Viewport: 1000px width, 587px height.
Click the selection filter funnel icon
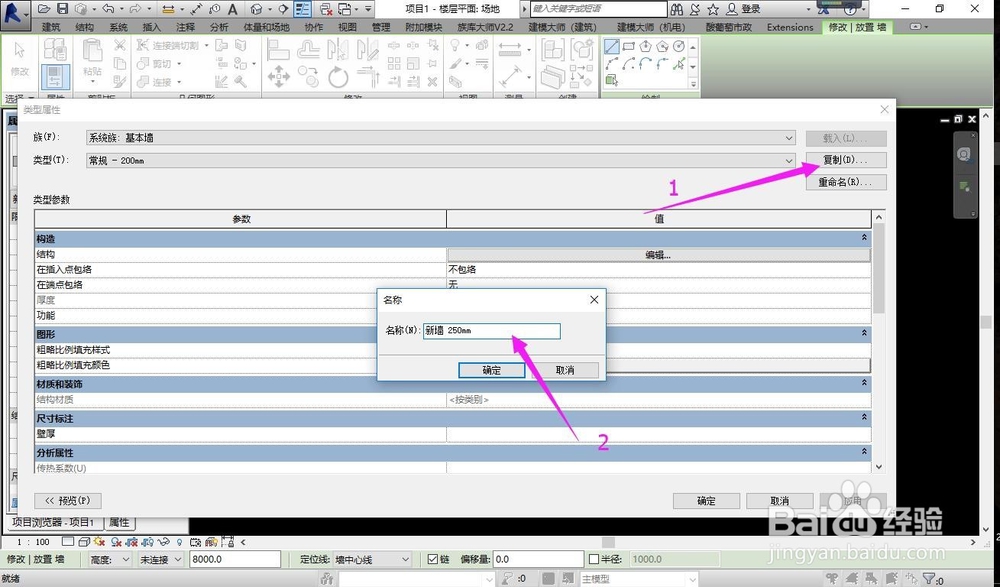(x=930, y=579)
